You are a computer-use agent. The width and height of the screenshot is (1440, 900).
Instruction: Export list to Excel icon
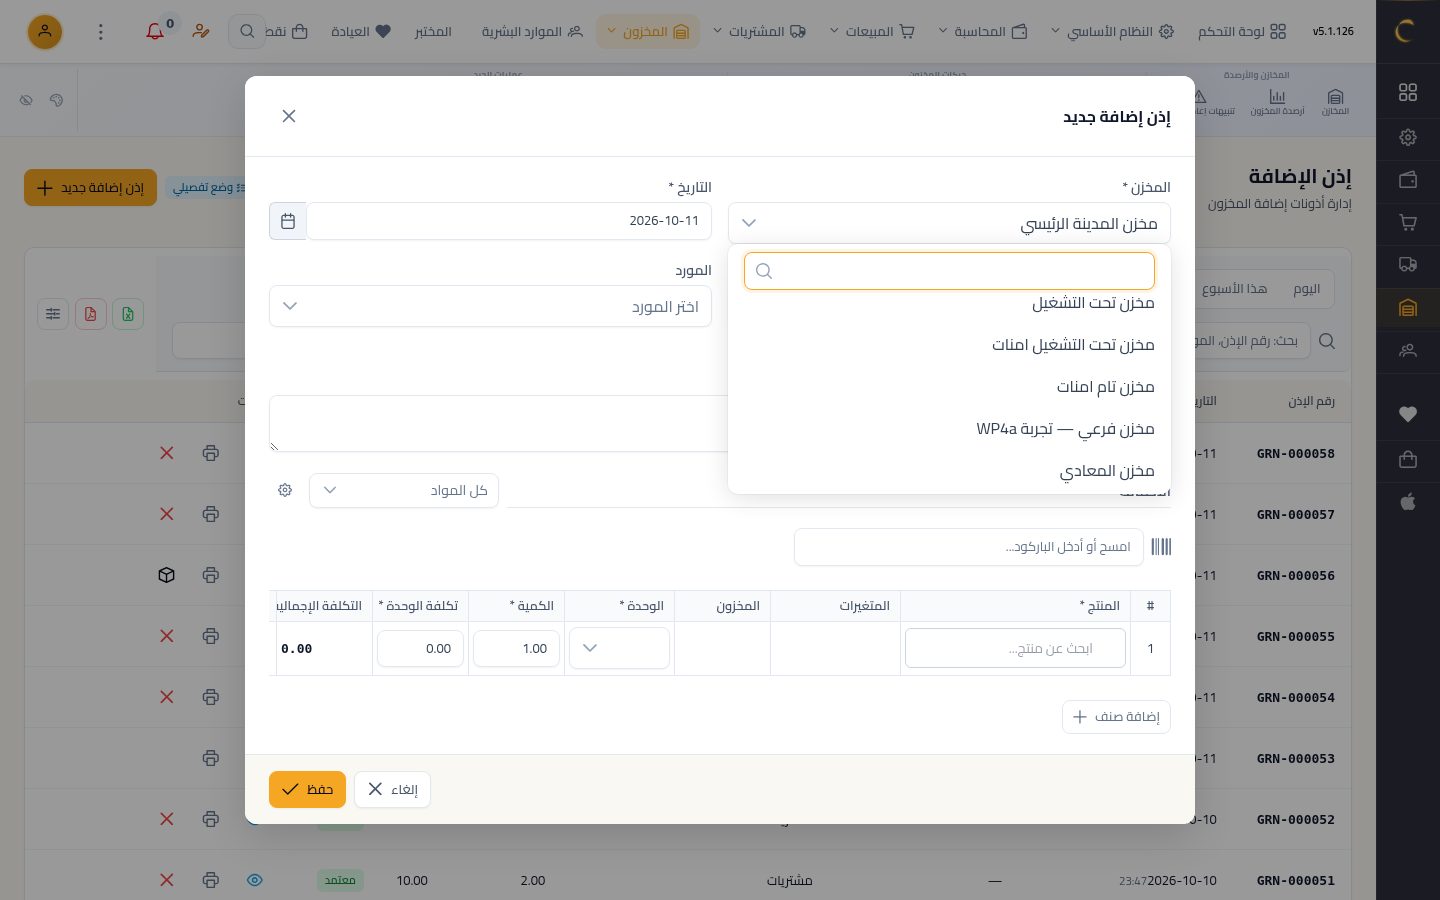pos(128,314)
